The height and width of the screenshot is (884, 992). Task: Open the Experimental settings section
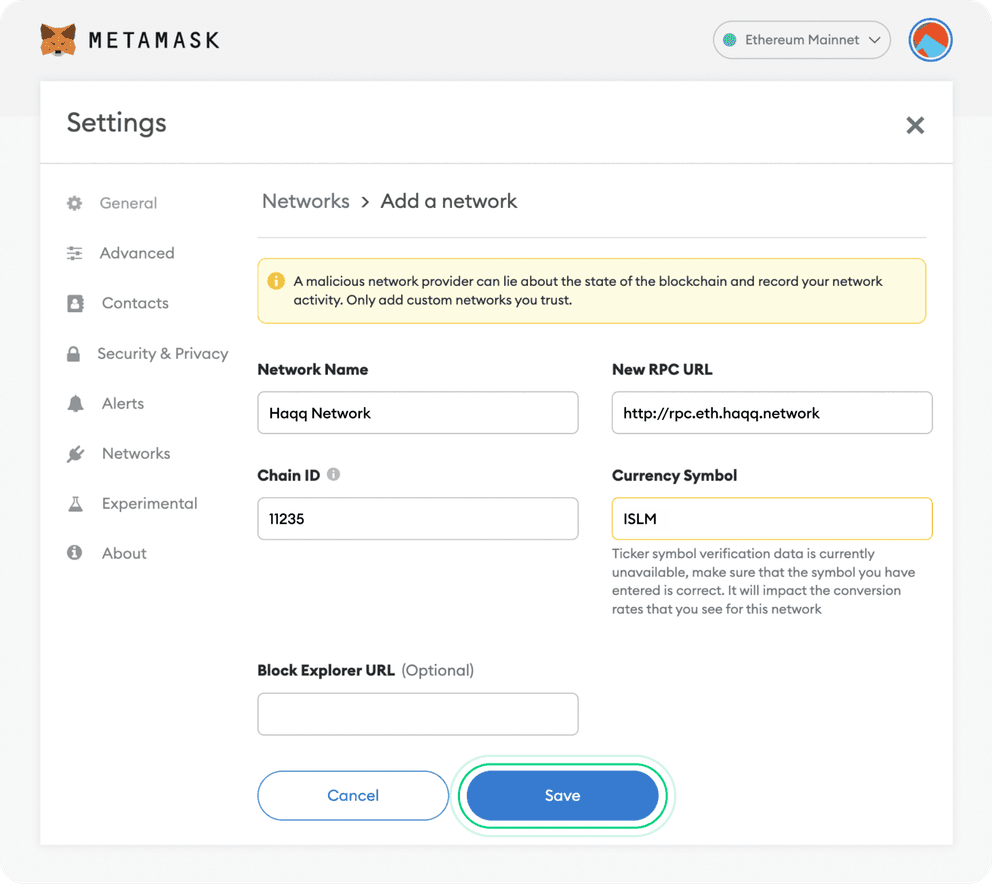pyautogui.click(x=150, y=503)
